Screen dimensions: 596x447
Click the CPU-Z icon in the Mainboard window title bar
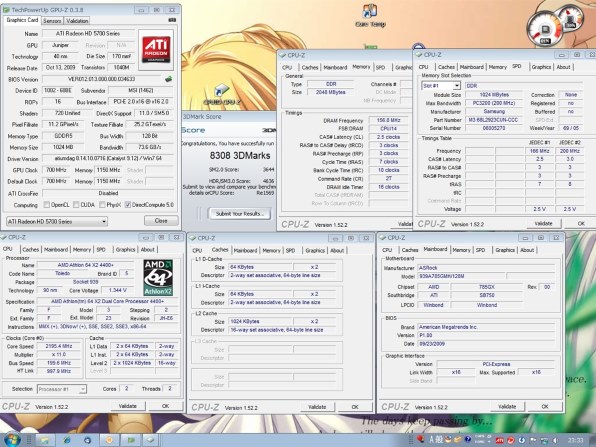point(382,238)
